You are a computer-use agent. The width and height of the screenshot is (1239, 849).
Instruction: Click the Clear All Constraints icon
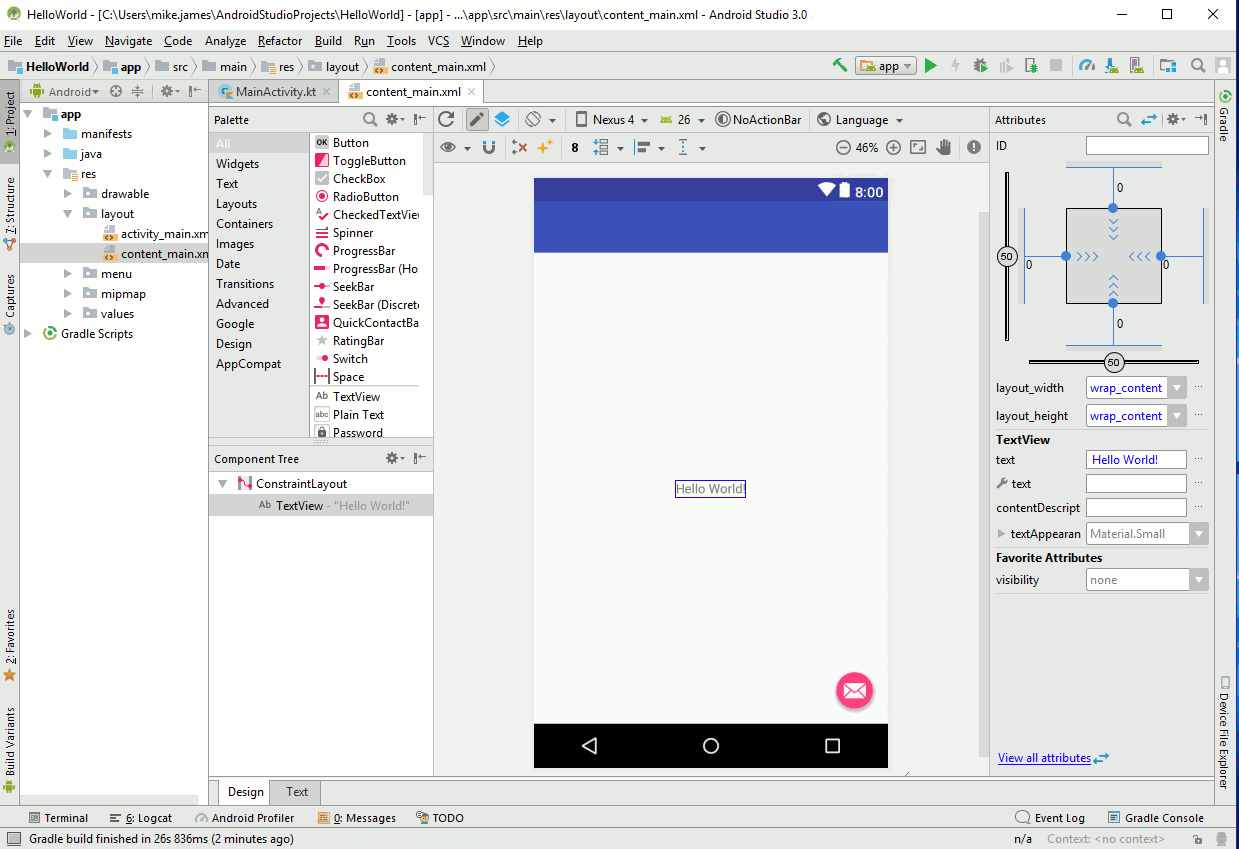[x=519, y=147]
